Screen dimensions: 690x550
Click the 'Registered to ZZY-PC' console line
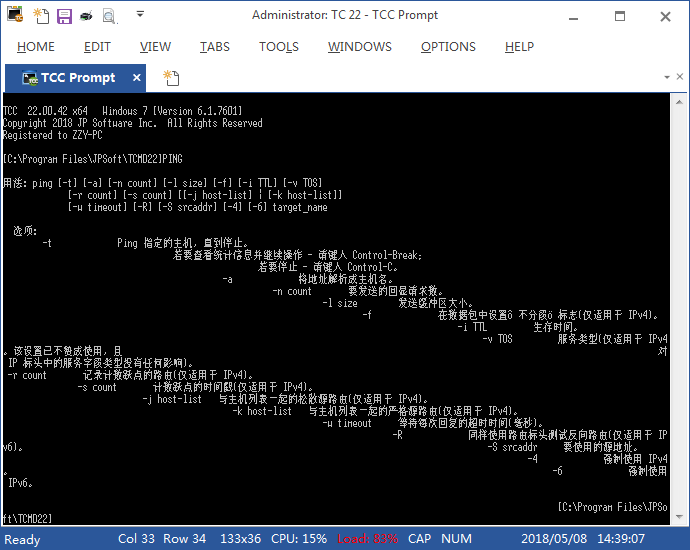(52, 135)
